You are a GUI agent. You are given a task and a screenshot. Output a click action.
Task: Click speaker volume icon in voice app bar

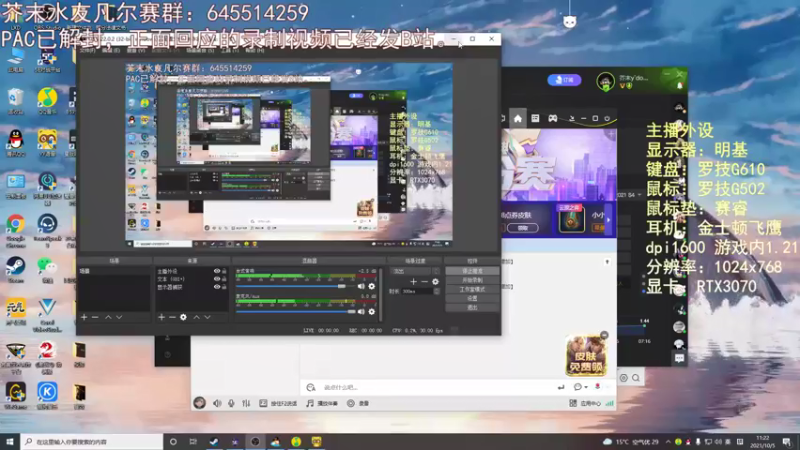[217, 403]
